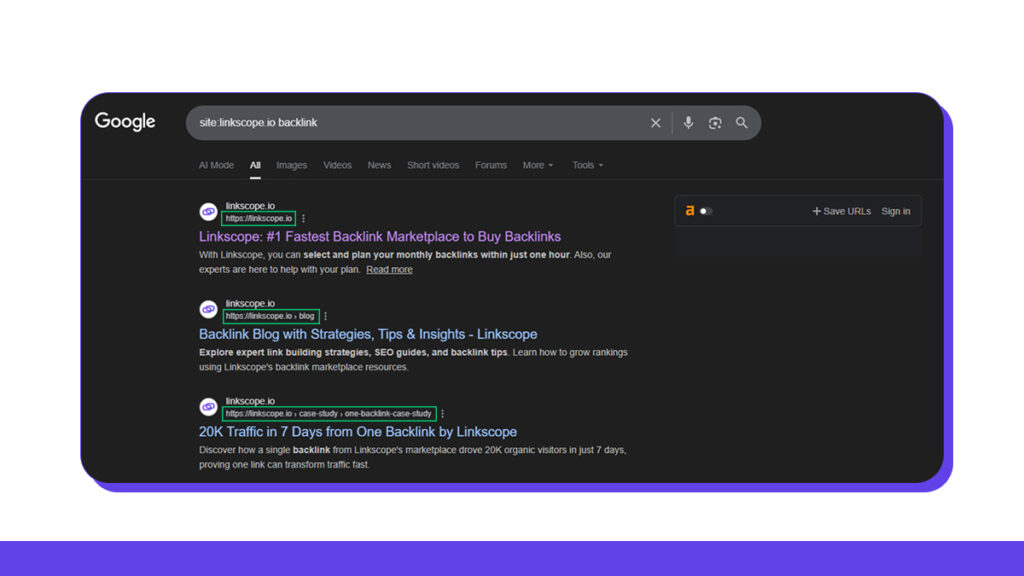Select the News search tab
The image size is (1024, 576).
click(379, 165)
